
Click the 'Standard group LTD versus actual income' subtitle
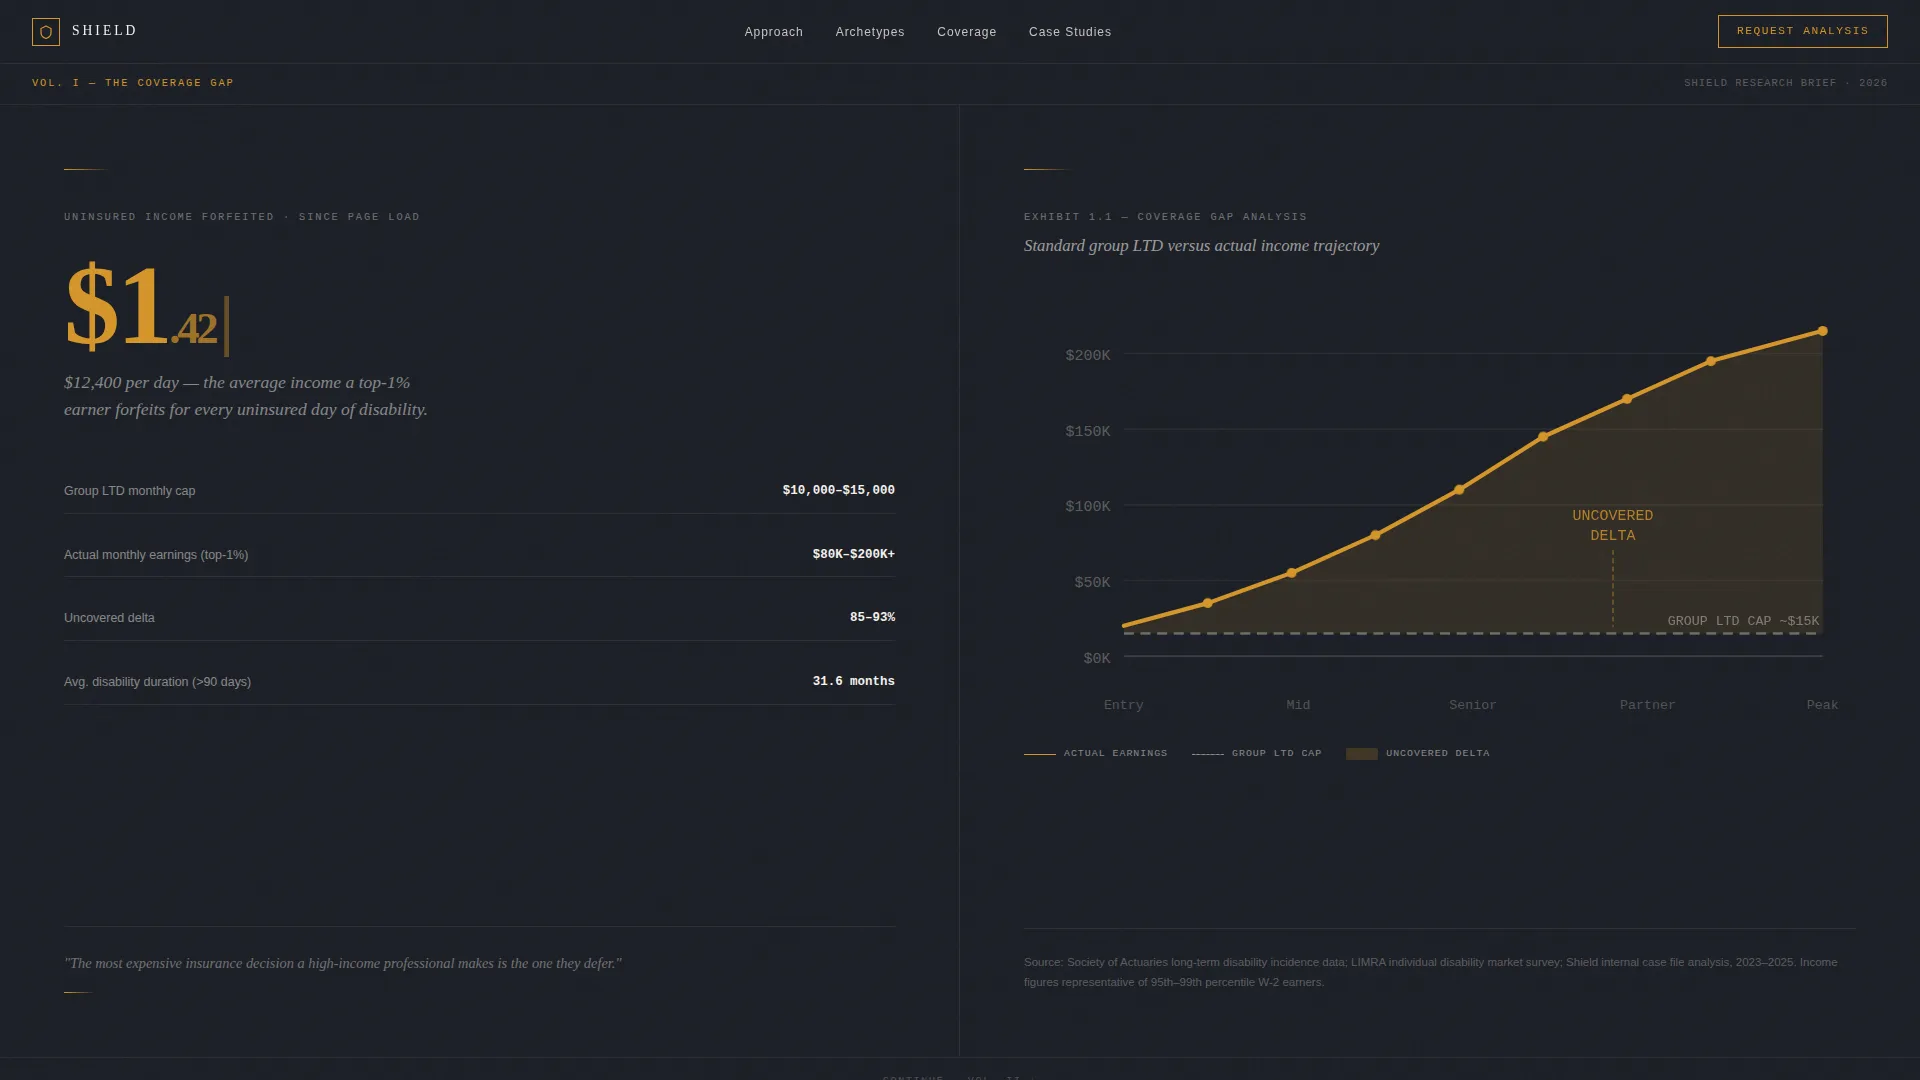pos(1201,246)
